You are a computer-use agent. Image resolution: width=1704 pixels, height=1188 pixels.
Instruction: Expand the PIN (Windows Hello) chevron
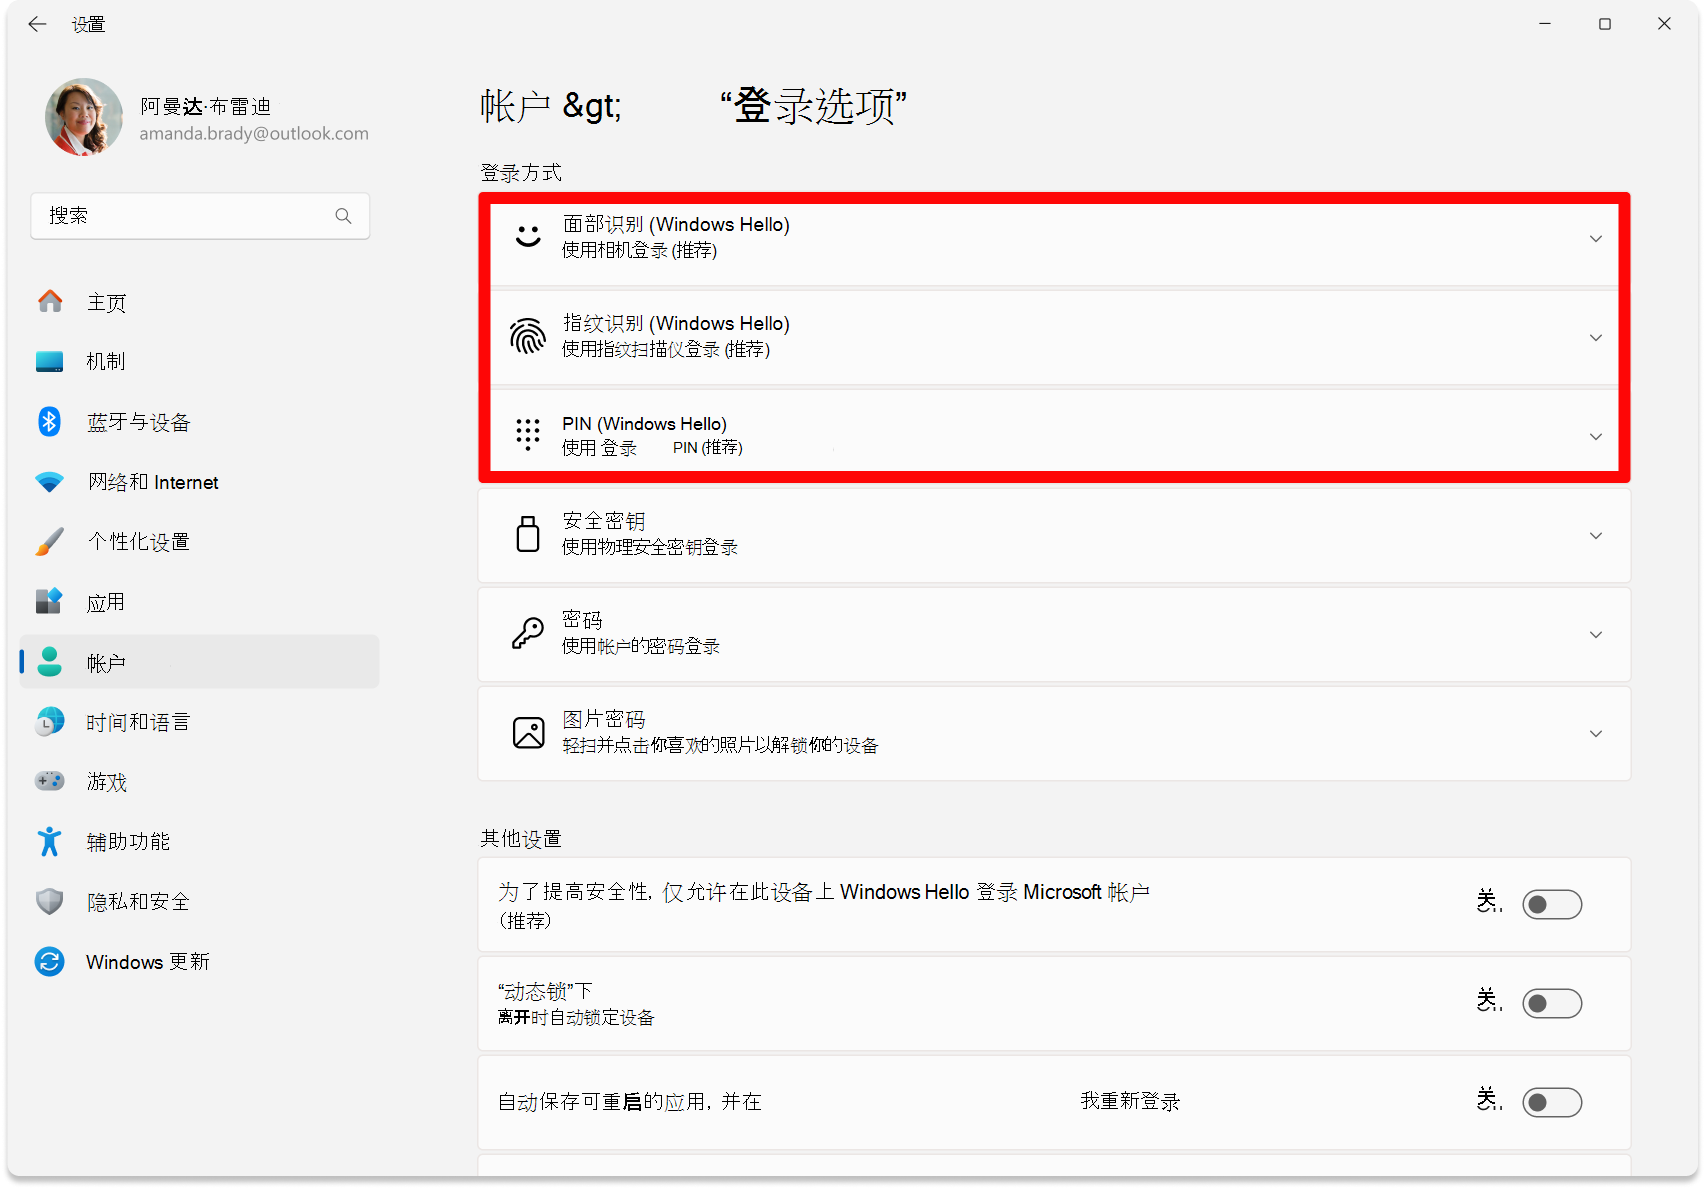tap(1596, 436)
